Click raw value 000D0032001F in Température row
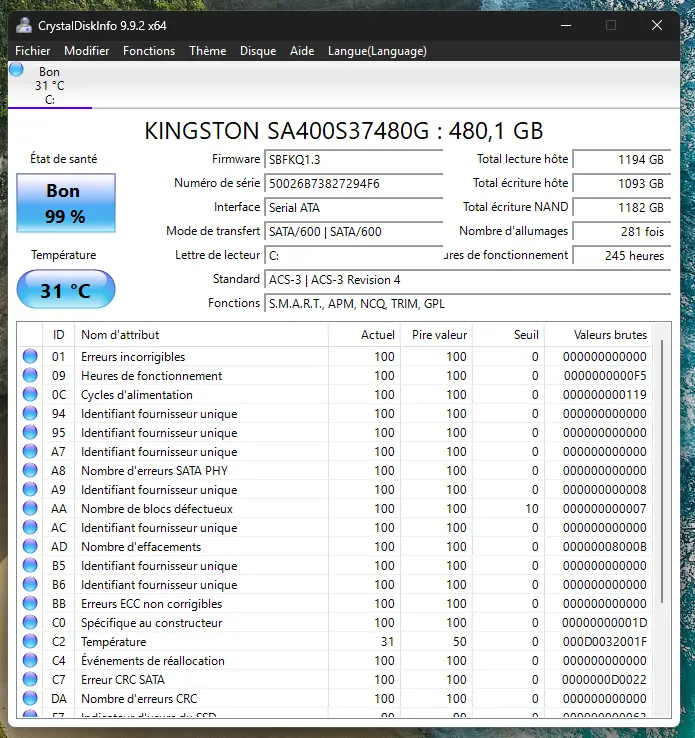Viewport: 695px width, 738px height. click(605, 642)
